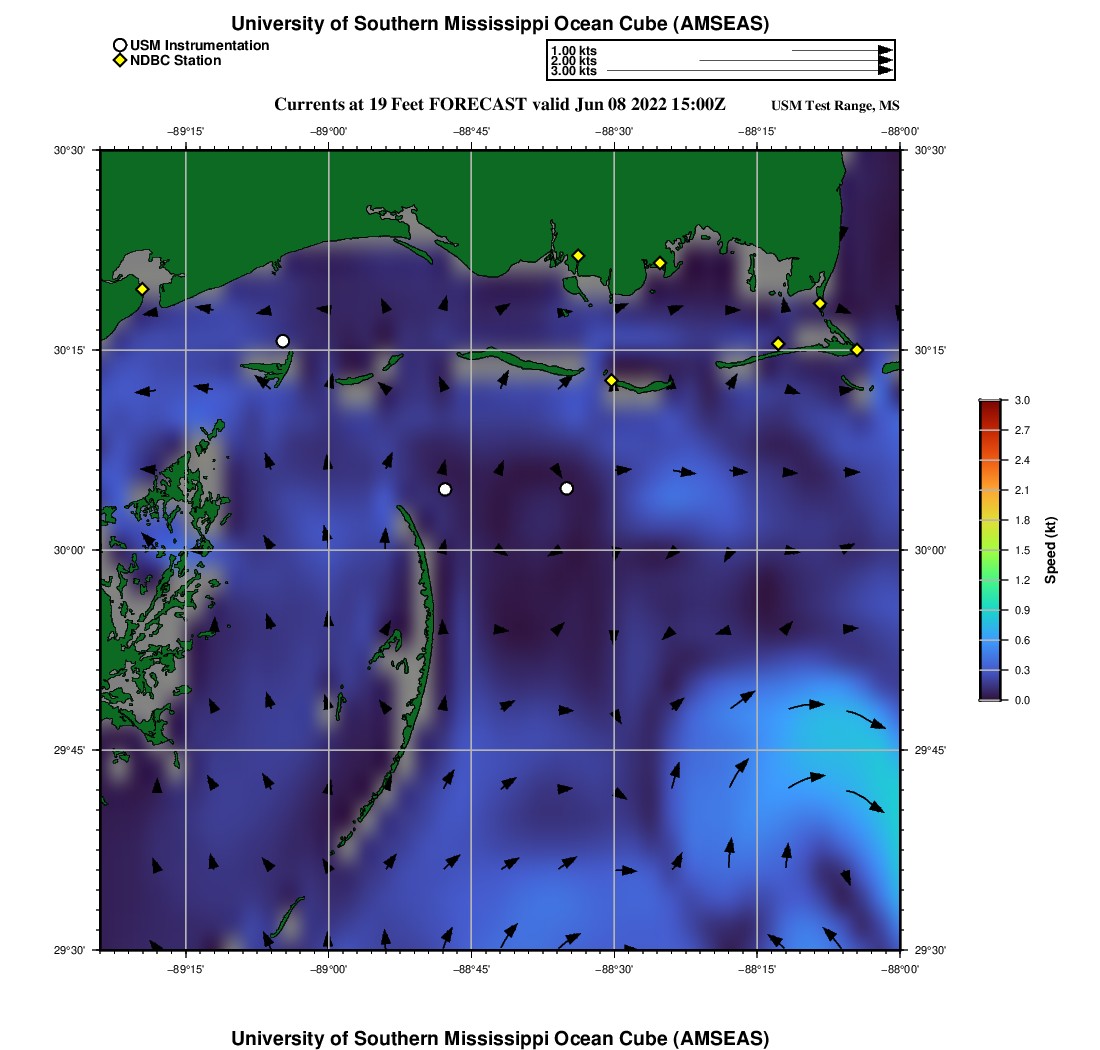The width and height of the screenshot is (1100, 1050).
Task: Click the USM Instrumentation legend circle icon
Action: click(x=120, y=45)
